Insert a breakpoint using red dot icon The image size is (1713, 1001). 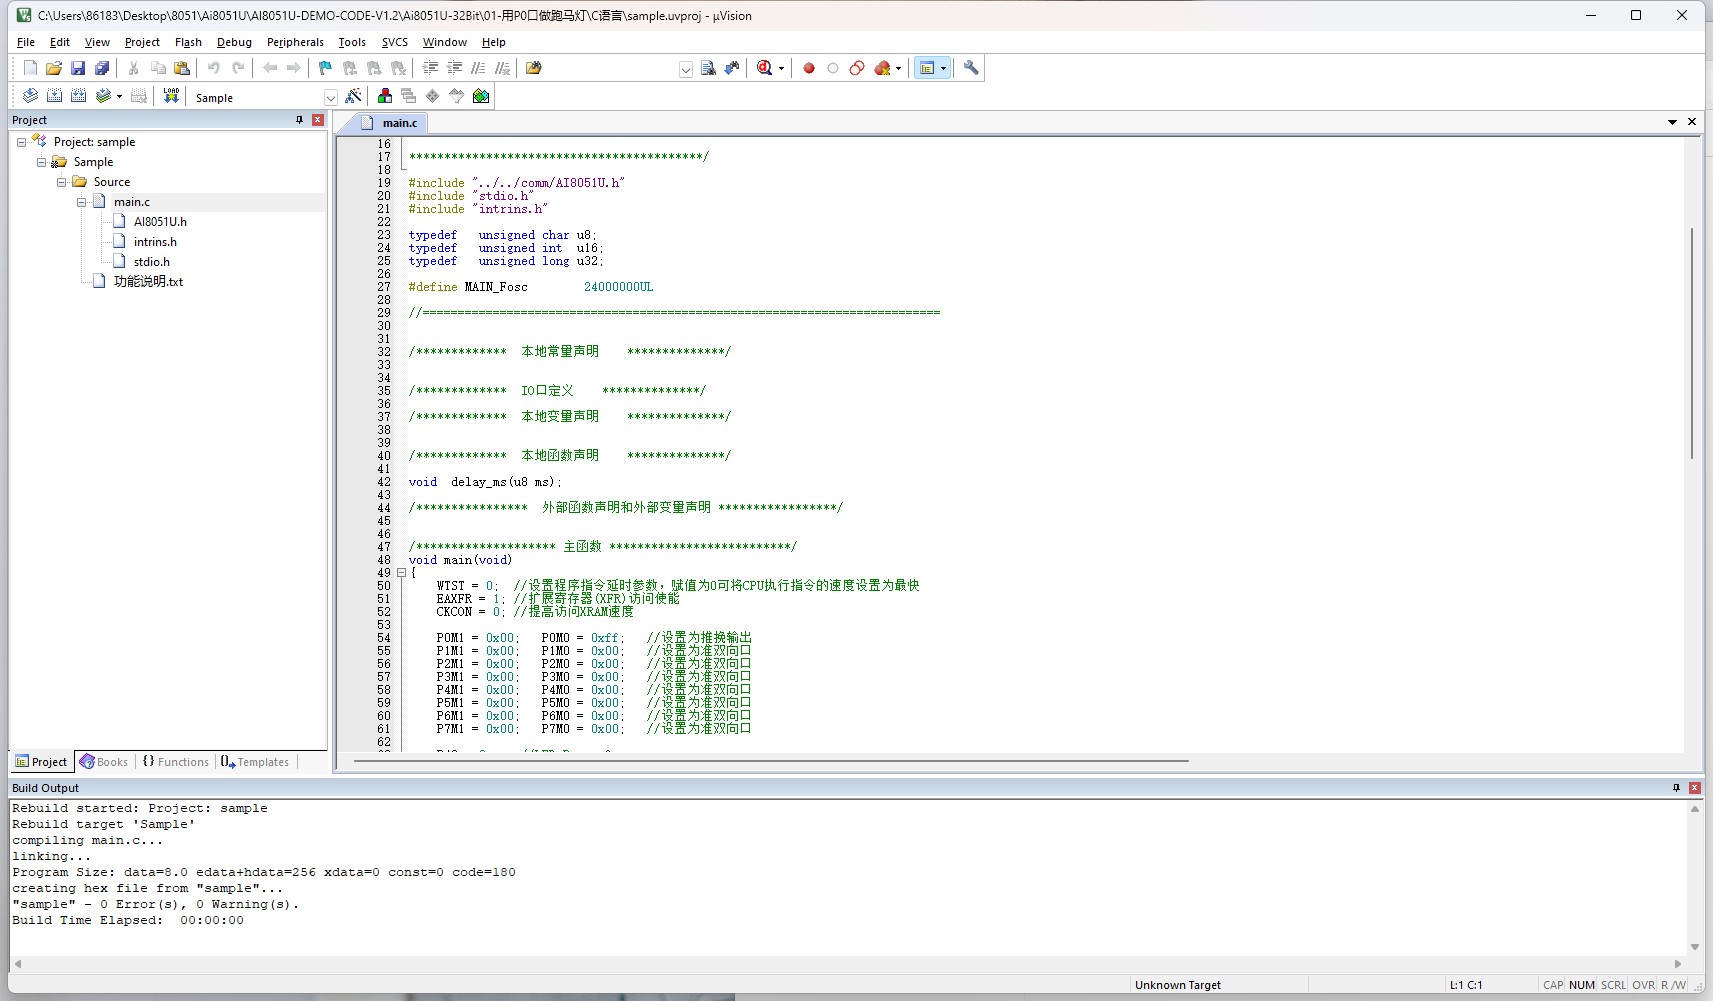pos(809,68)
